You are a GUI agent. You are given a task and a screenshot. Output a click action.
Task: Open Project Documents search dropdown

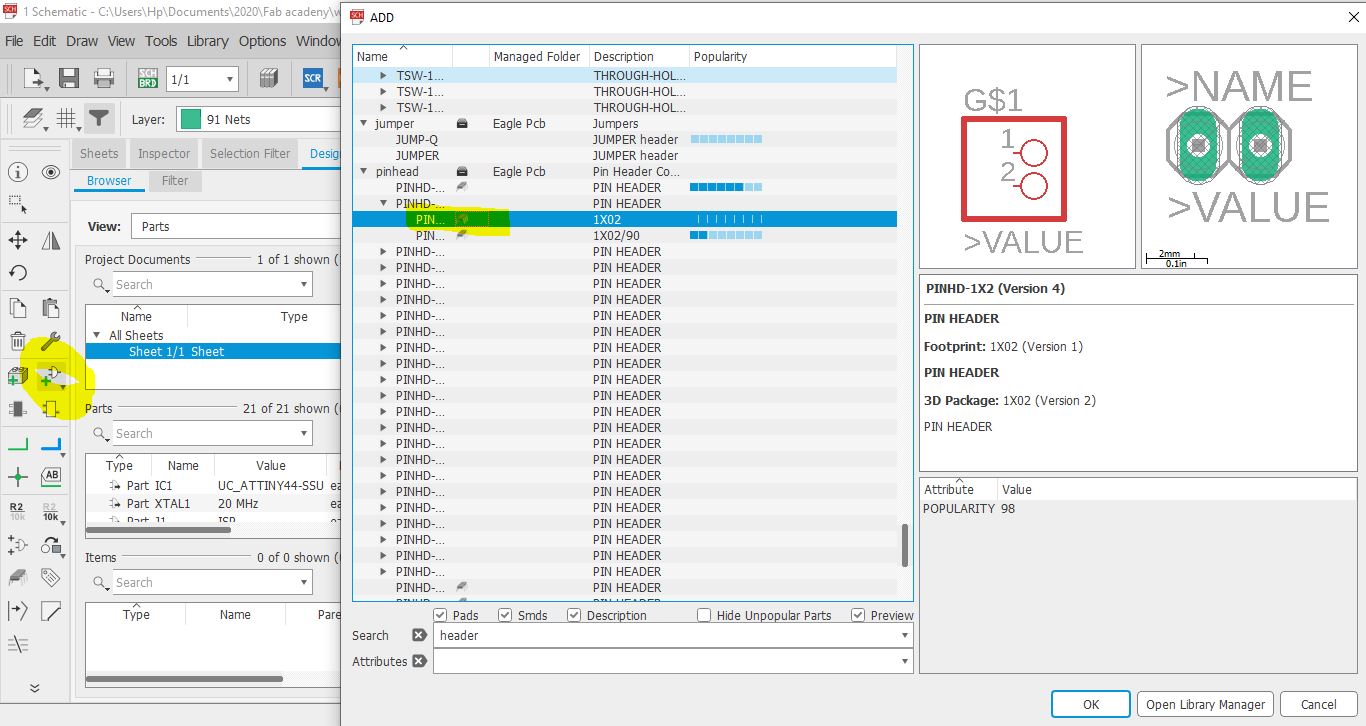click(x=304, y=284)
